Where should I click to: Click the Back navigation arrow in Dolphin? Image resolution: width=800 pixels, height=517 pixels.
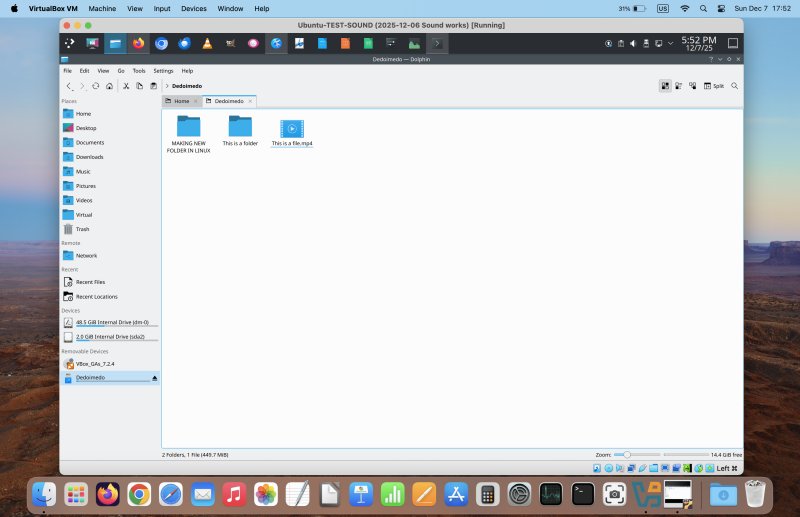(x=69, y=86)
